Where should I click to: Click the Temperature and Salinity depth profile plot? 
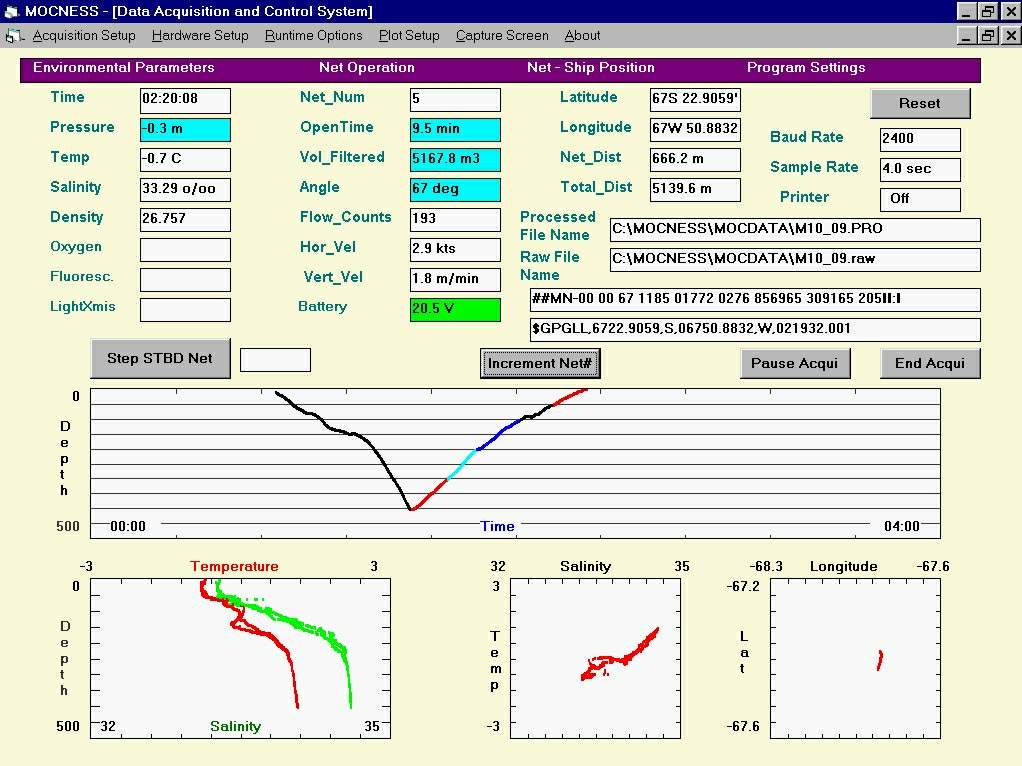(x=241, y=658)
